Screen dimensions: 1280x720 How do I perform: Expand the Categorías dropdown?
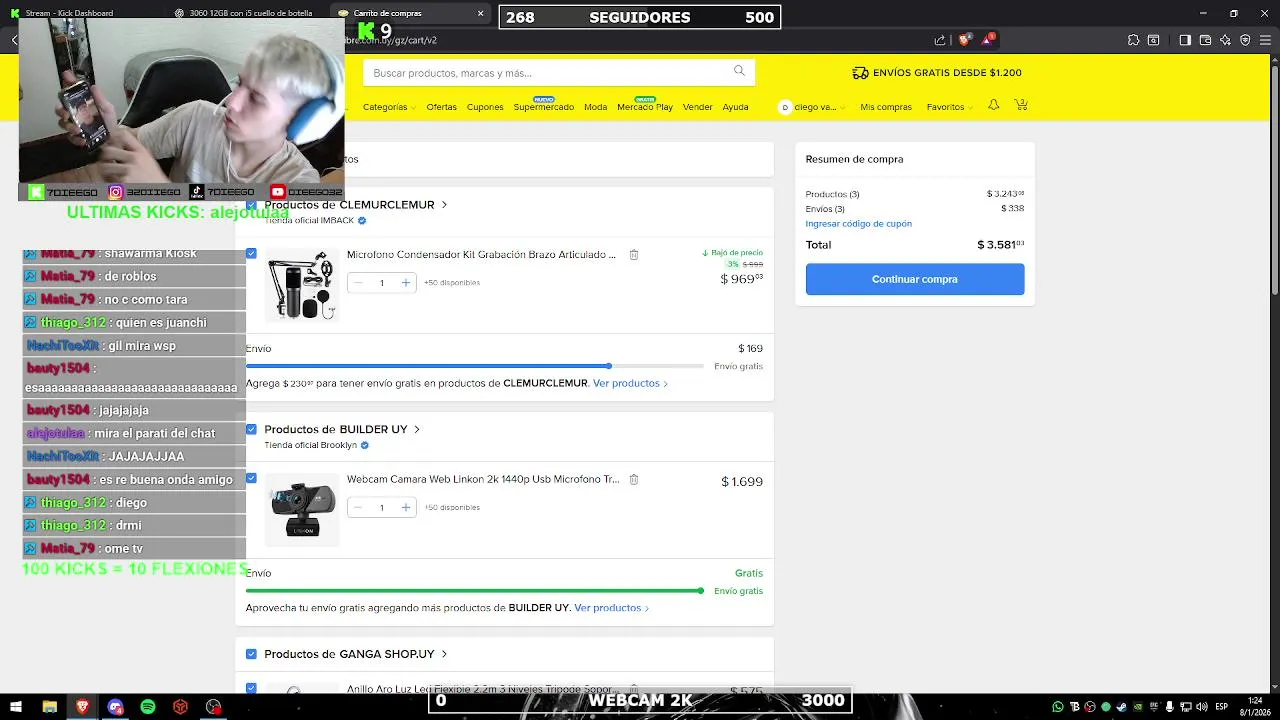pos(388,107)
